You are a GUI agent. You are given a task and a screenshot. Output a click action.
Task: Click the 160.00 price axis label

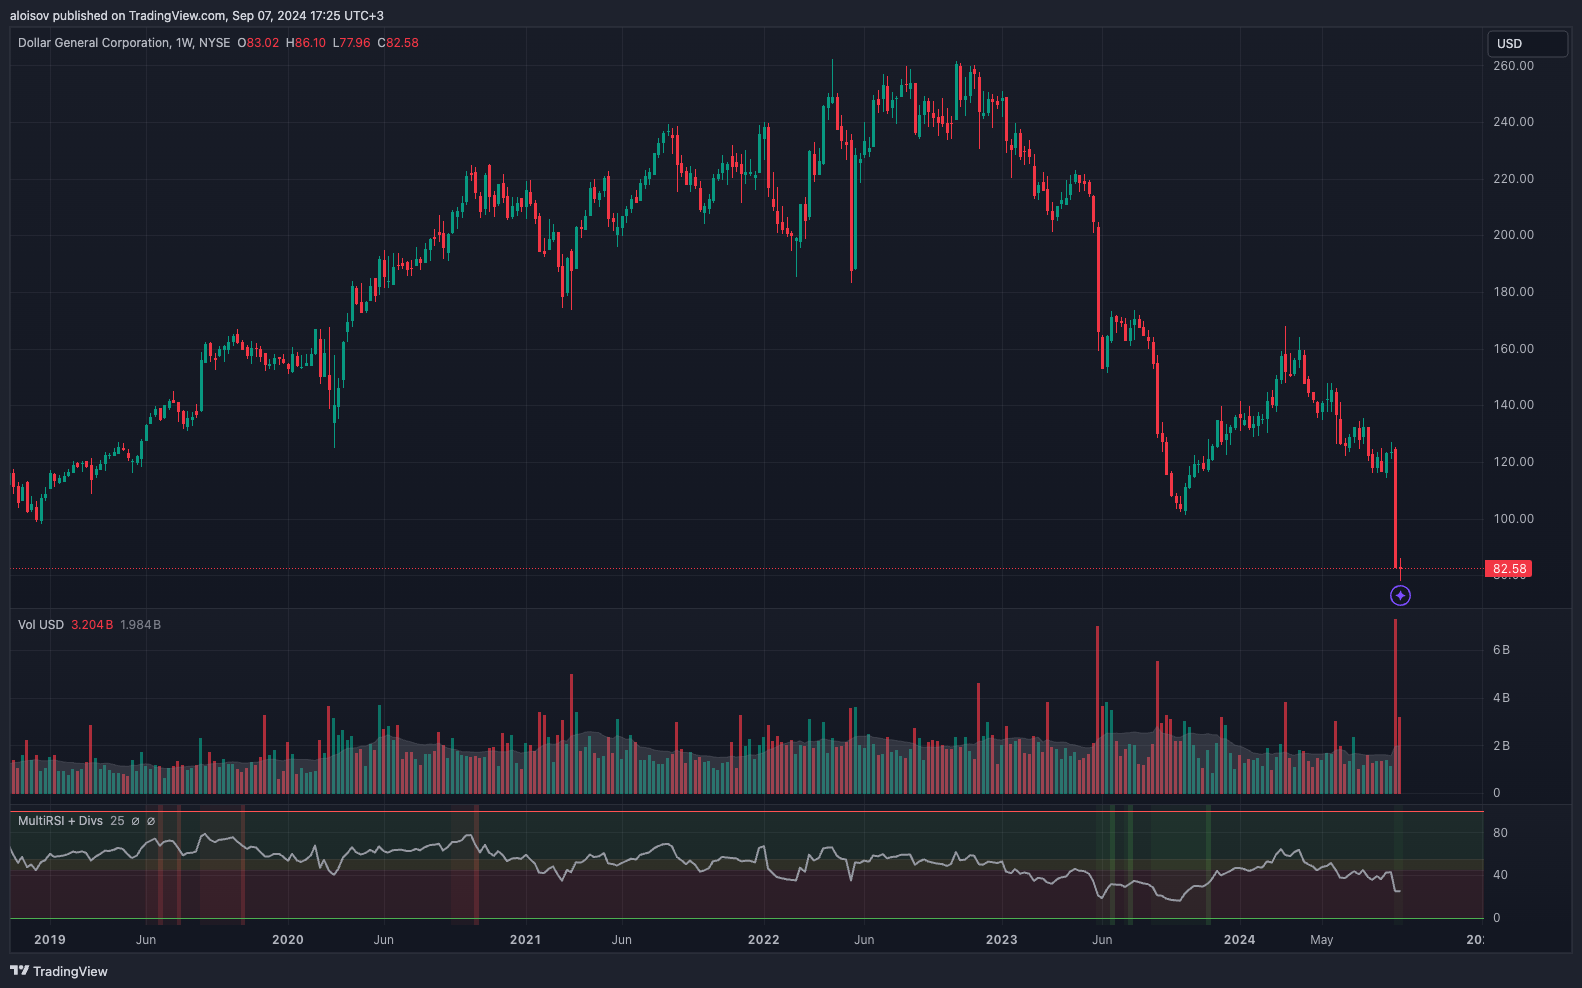click(1513, 349)
